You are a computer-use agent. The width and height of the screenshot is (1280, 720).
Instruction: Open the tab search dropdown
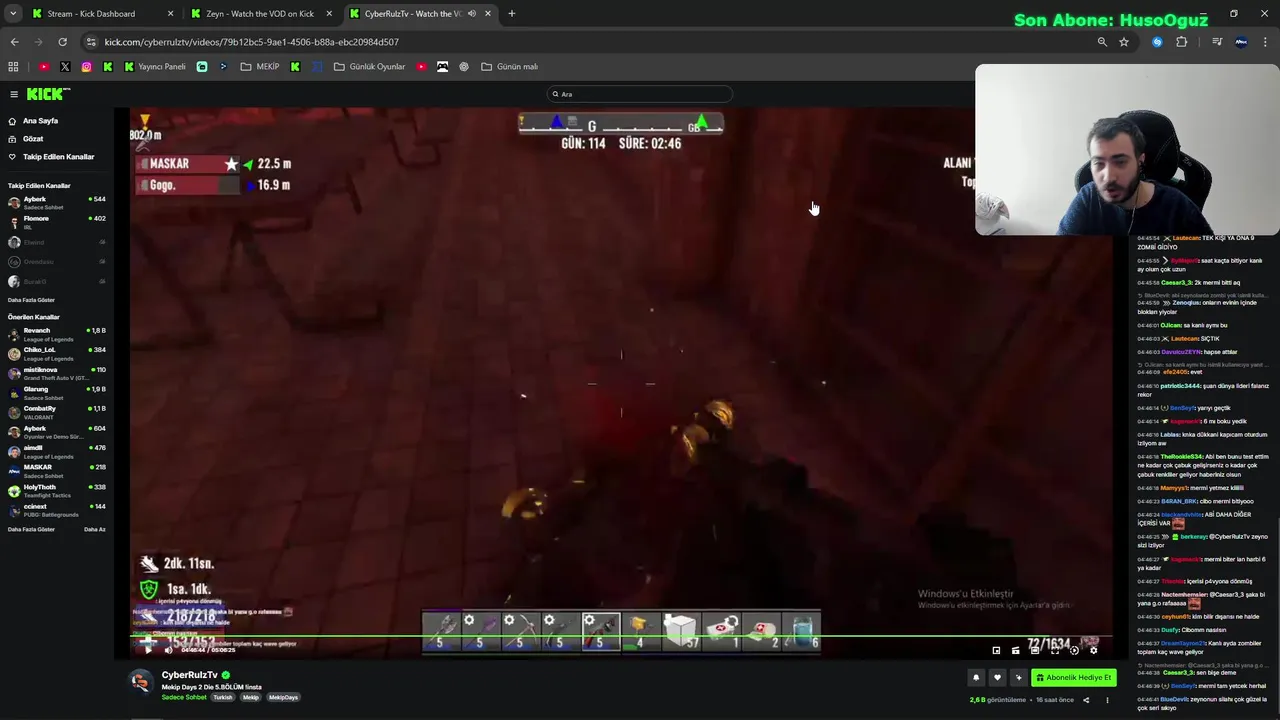(x=13, y=14)
